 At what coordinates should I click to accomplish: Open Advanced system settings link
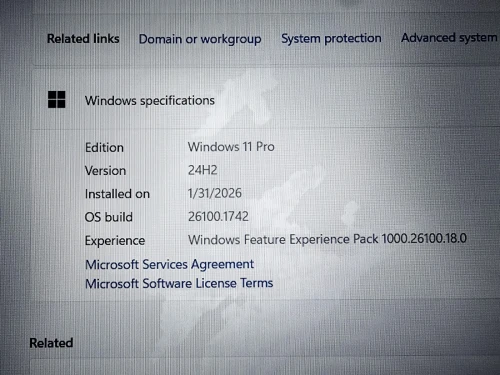(x=450, y=37)
